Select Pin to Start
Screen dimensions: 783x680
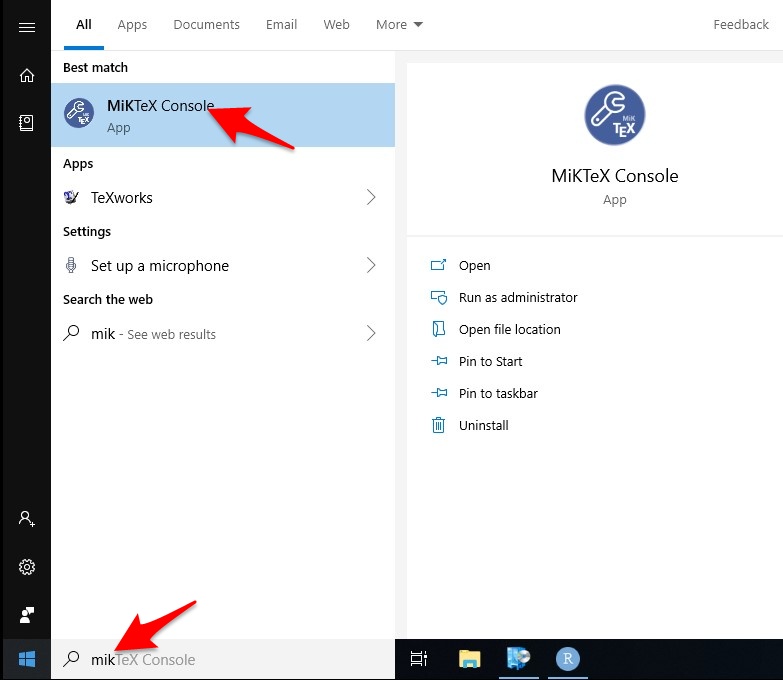[x=490, y=361]
